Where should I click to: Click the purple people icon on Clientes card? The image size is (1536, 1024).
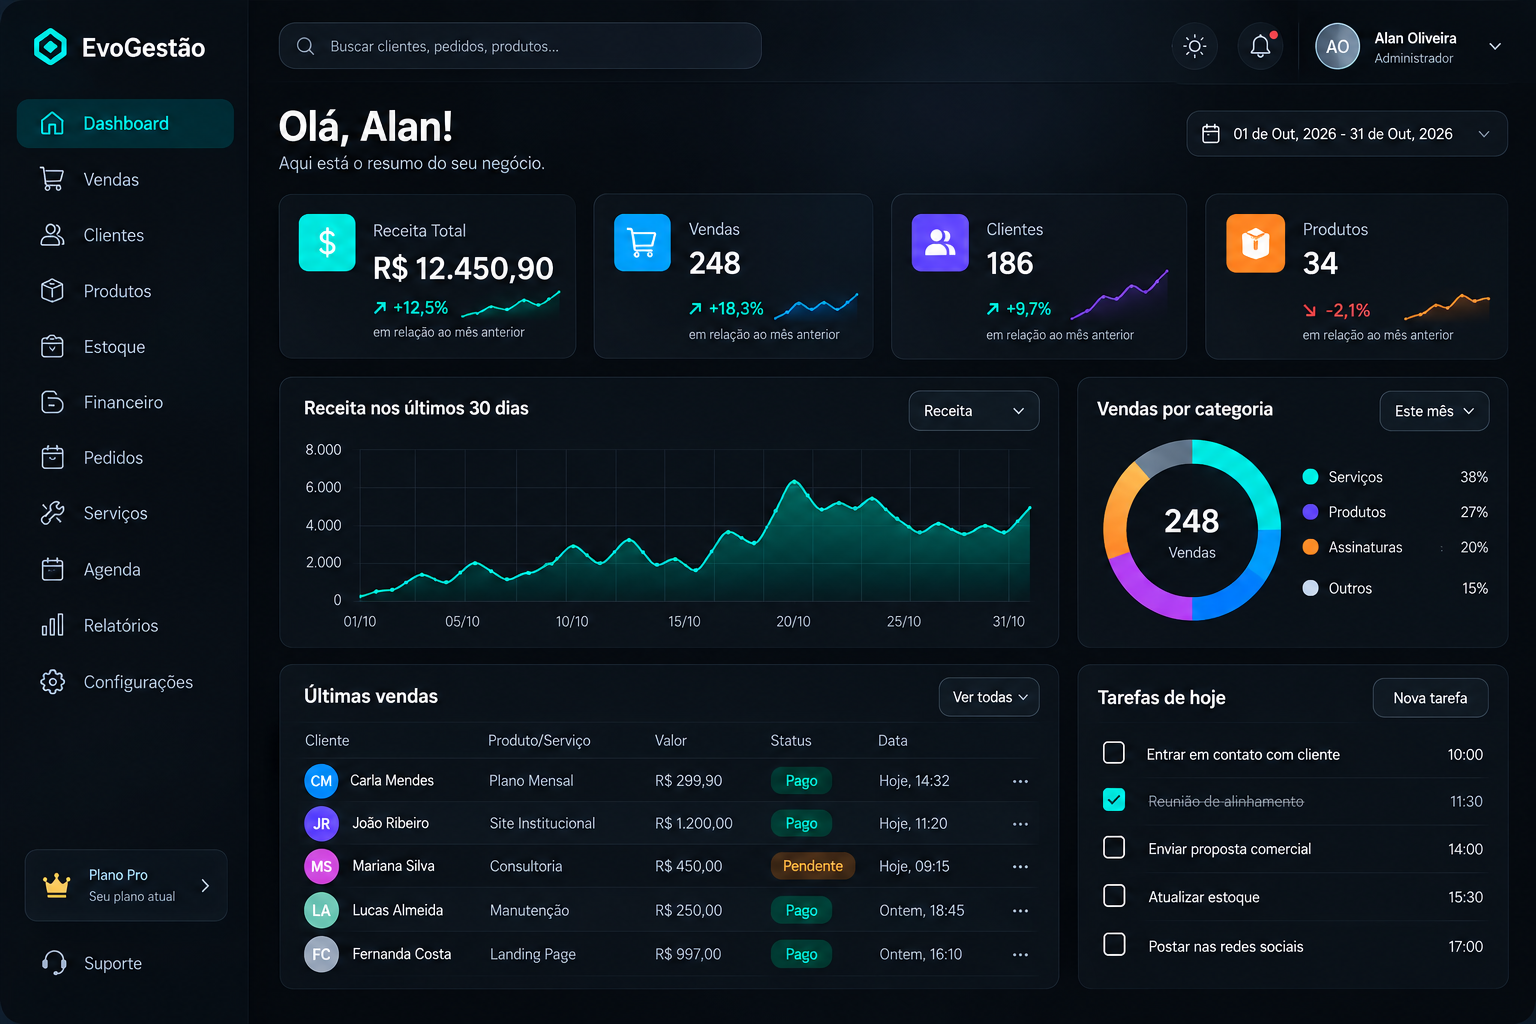pos(940,242)
